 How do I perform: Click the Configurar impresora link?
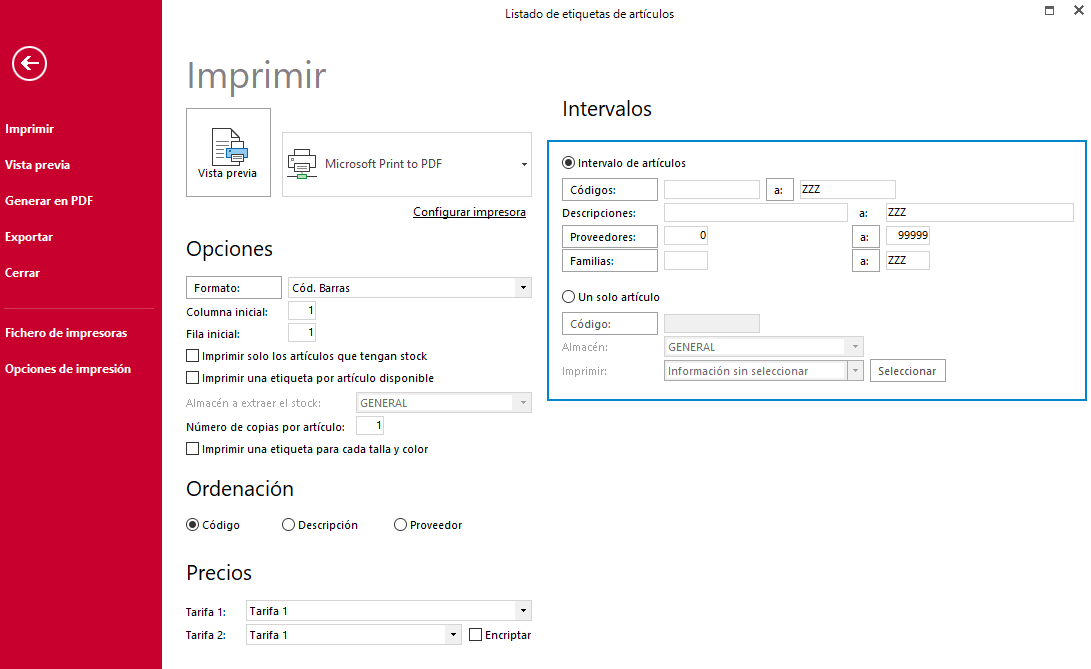(470, 212)
